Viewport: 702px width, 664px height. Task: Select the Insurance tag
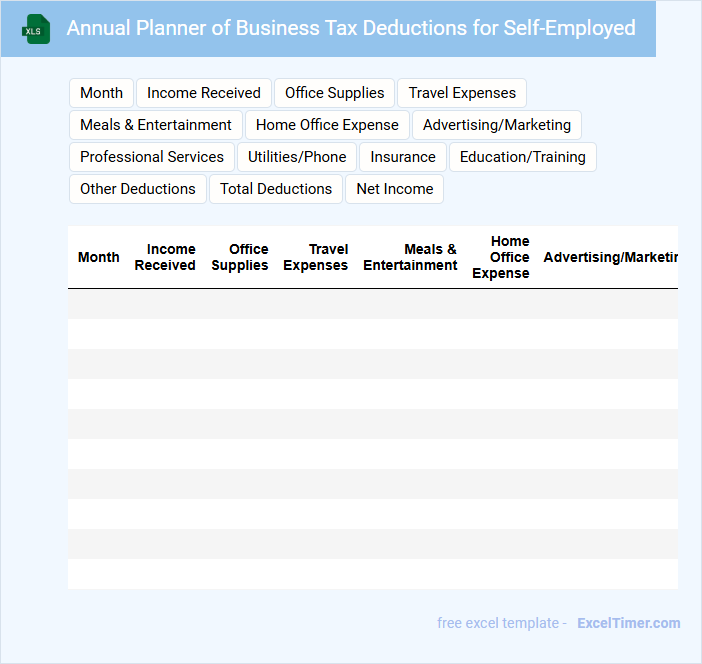[403, 157]
